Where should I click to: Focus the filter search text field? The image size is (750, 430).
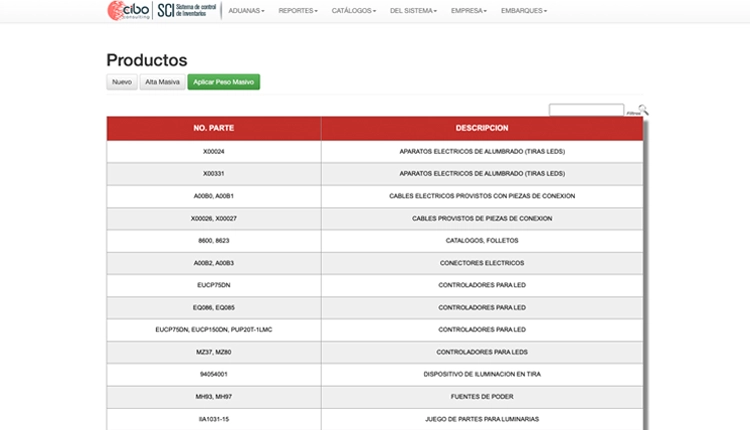(586, 110)
